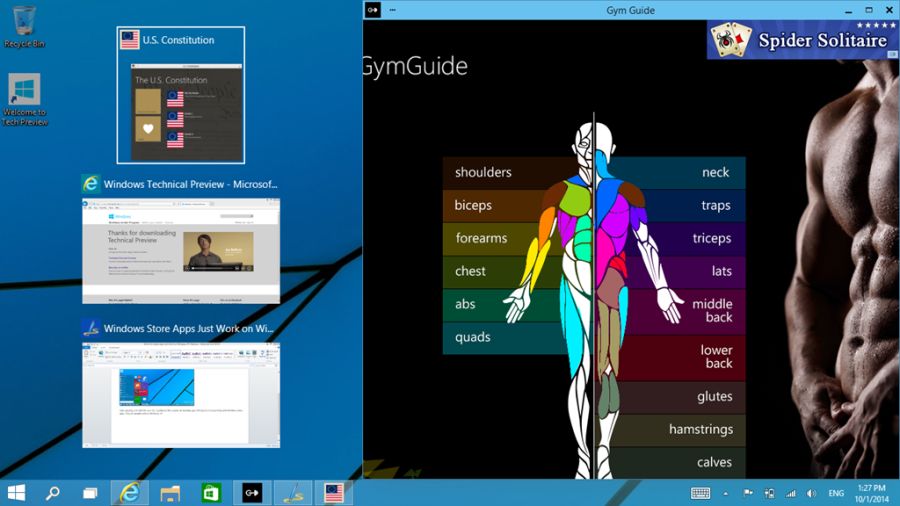900x506 pixels.
Task: Open Action Center flag tray icon
Action: (748, 493)
